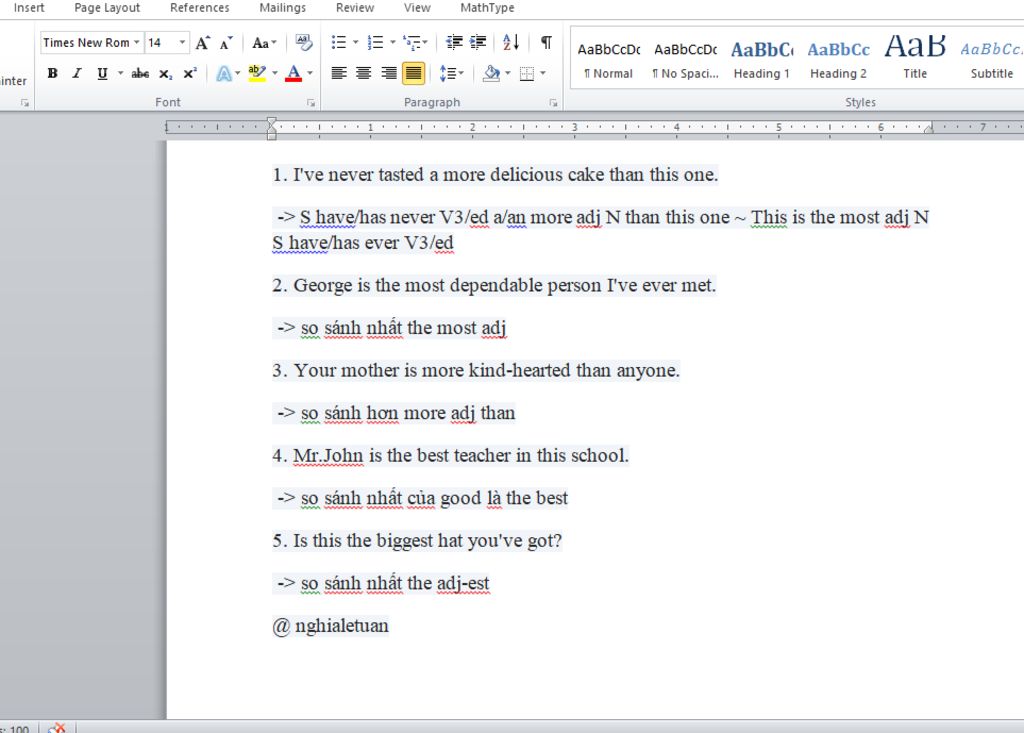The width and height of the screenshot is (1024, 733).
Task: Click the Clear Formatting icon
Action: tap(304, 43)
